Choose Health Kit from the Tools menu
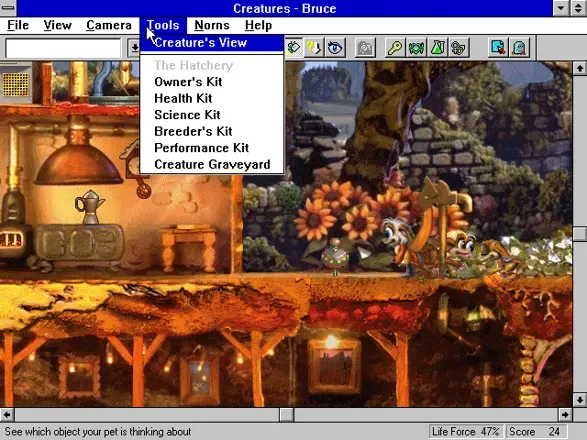Image resolution: width=587 pixels, height=440 pixels. [x=212, y=98]
